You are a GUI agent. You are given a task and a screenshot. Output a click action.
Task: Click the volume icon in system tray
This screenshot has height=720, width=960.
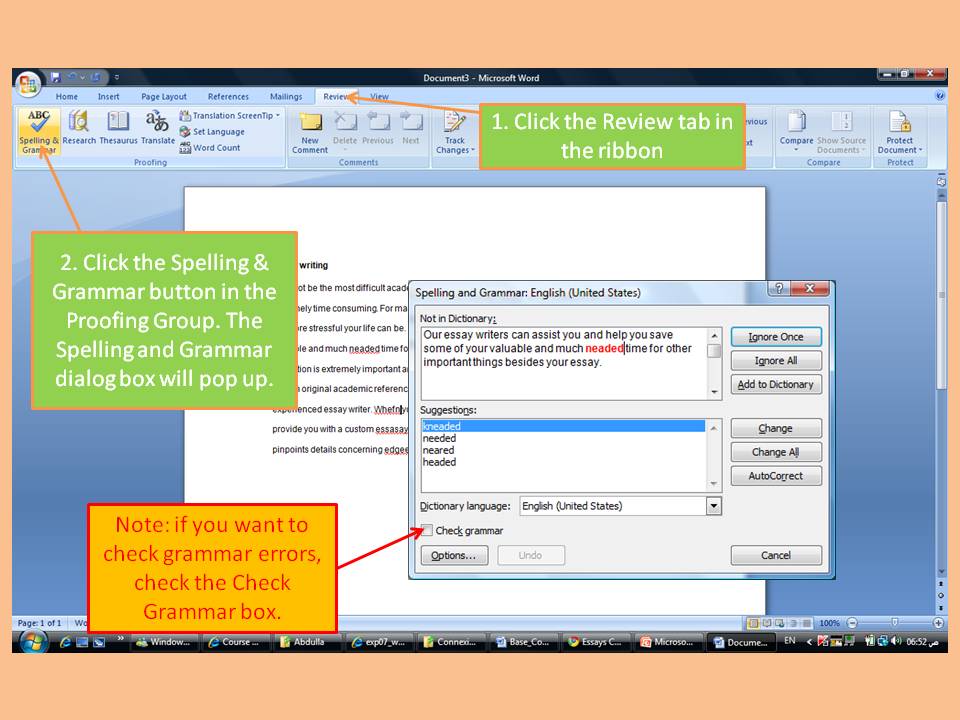tap(896, 641)
